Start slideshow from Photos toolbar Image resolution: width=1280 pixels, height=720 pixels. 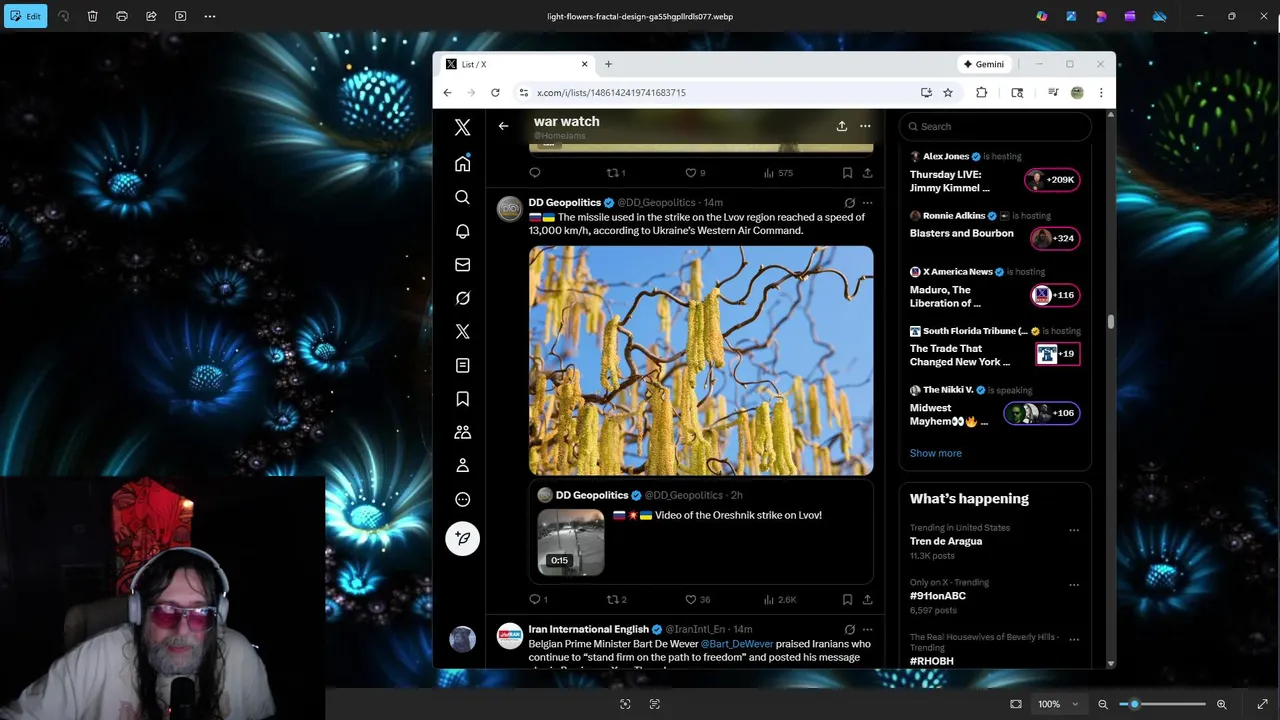coord(180,16)
